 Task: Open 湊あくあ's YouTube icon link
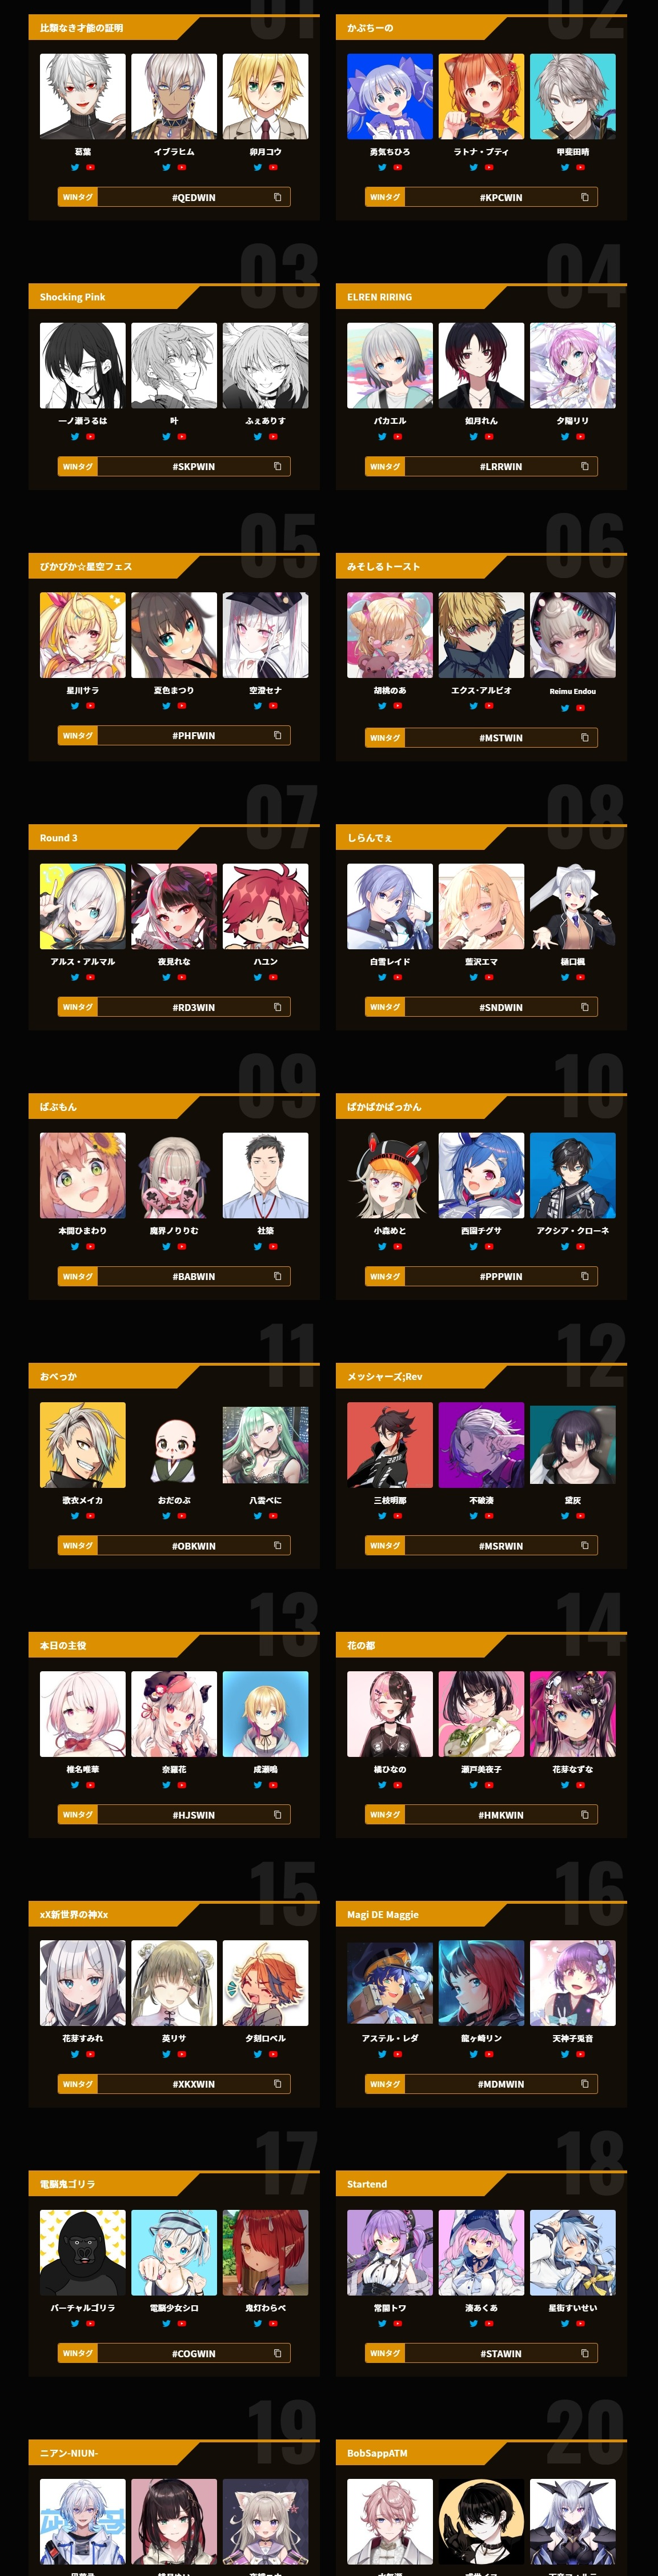(x=489, y=2324)
